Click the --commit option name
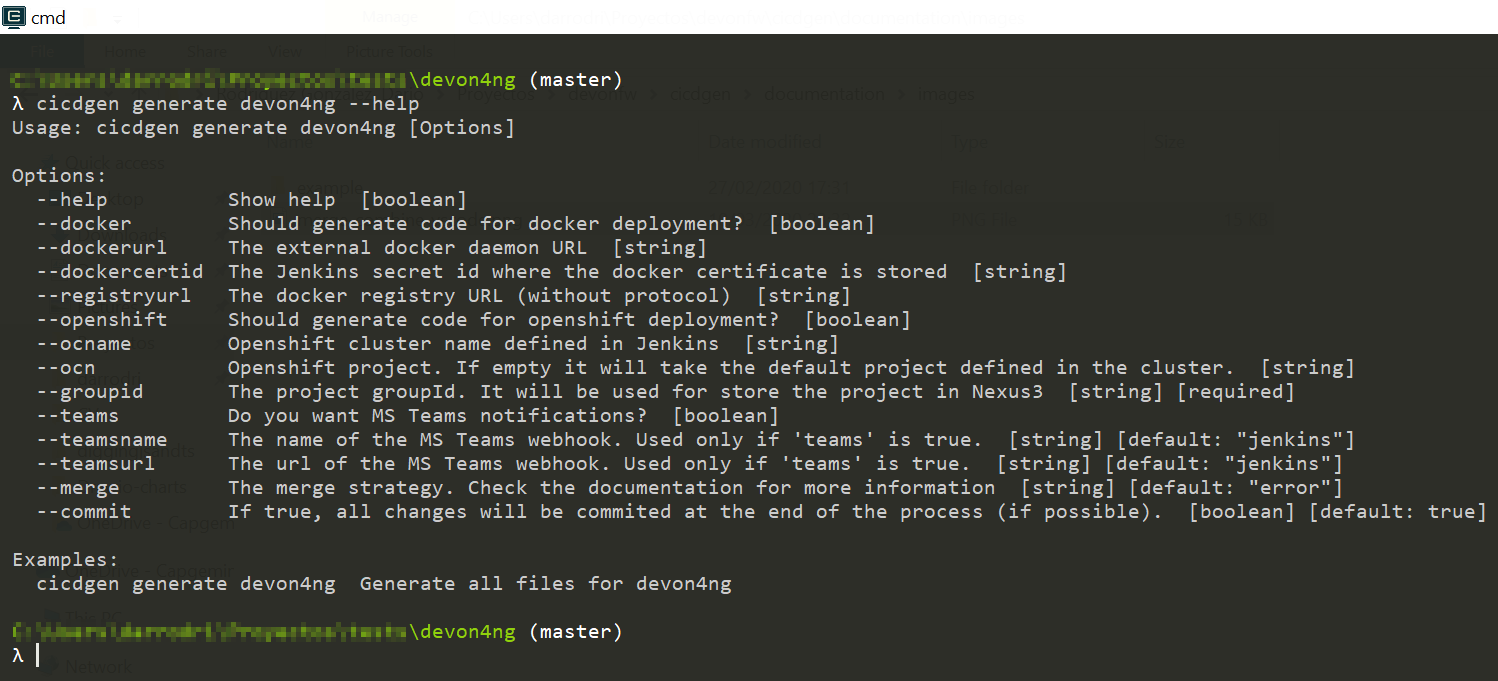Image resolution: width=1498 pixels, height=681 pixels. point(83,512)
